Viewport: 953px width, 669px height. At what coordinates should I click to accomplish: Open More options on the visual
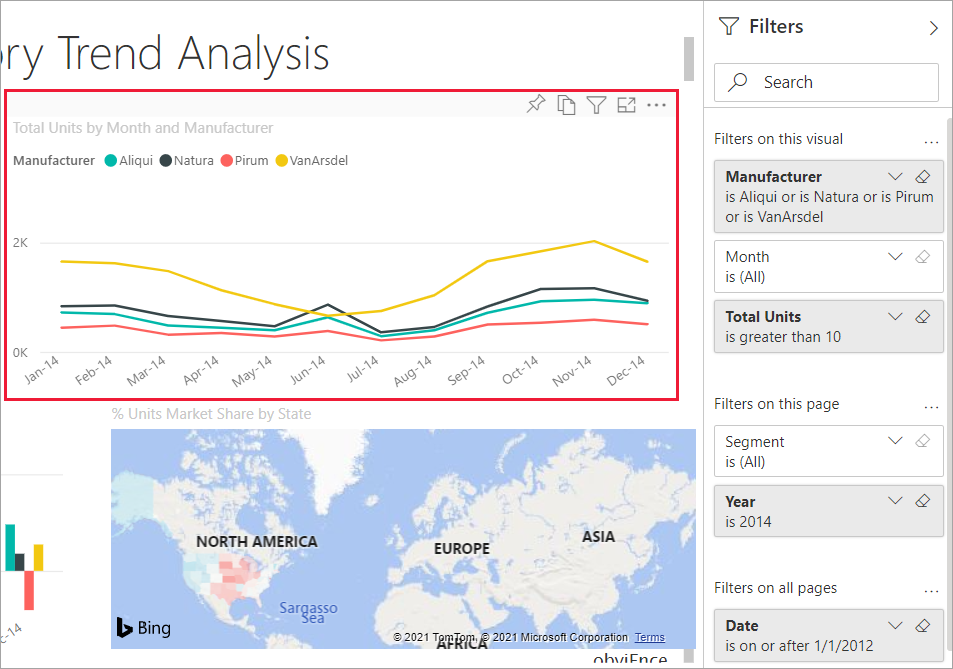tap(656, 105)
